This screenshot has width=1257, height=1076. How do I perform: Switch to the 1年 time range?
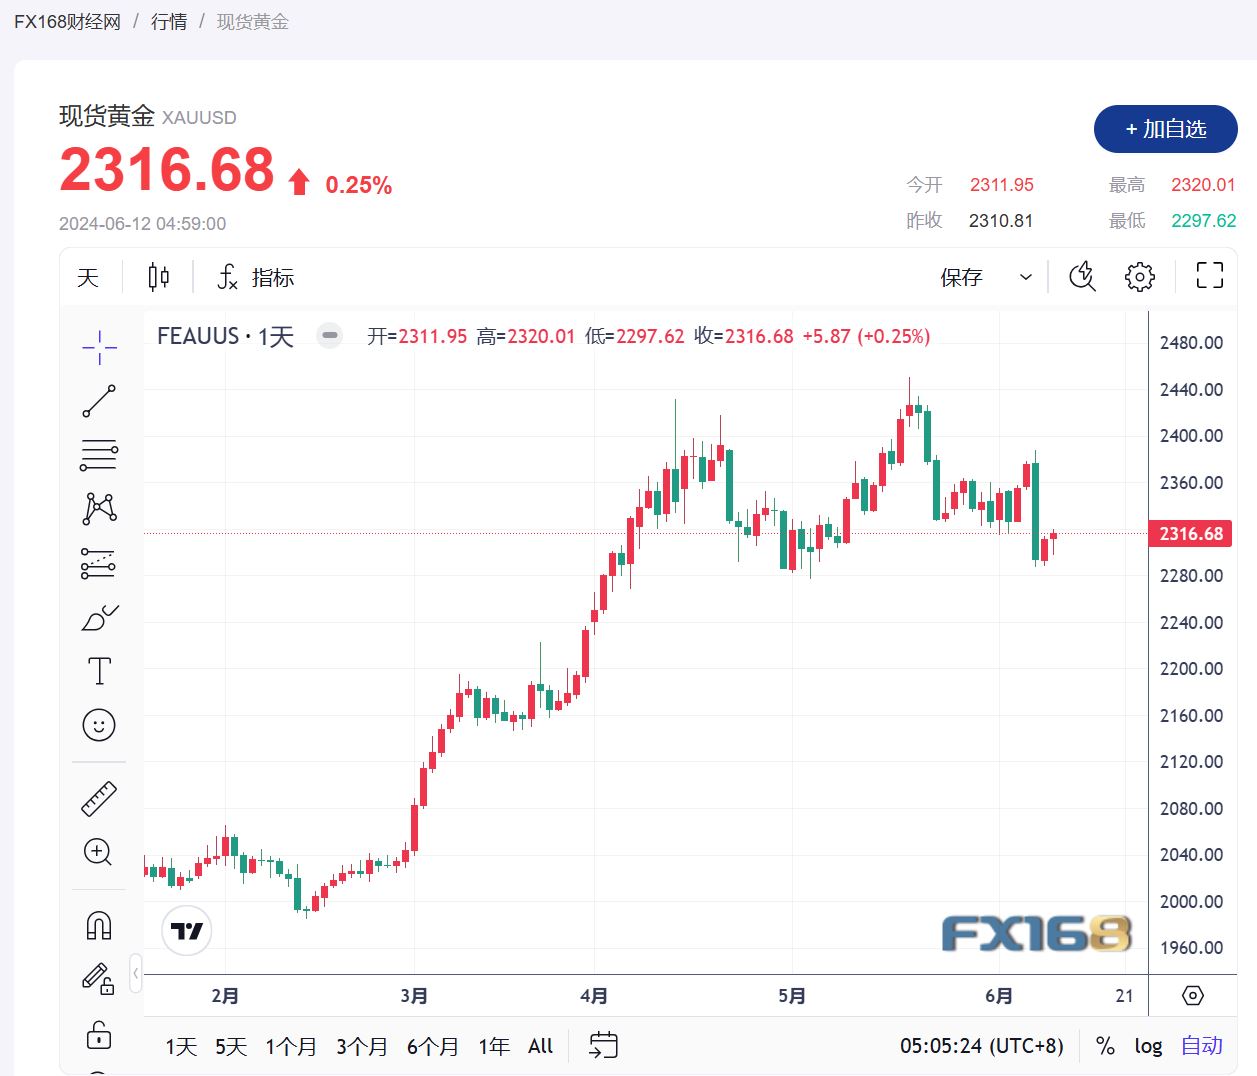pyautogui.click(x=493, y=1045)
